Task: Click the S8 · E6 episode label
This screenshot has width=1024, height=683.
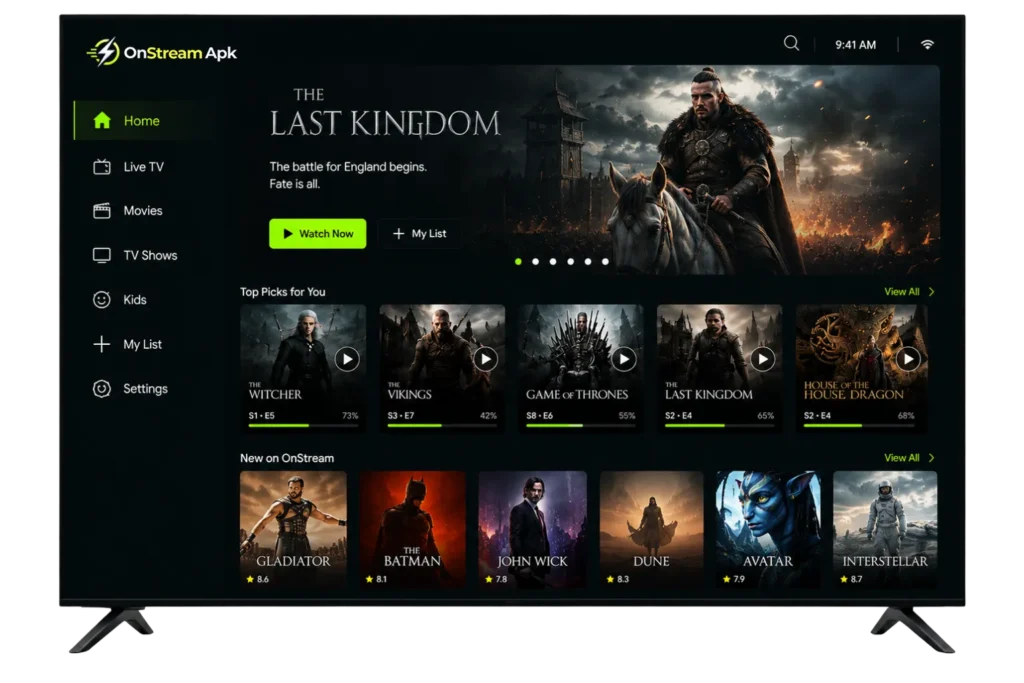Action: [539, 415]
